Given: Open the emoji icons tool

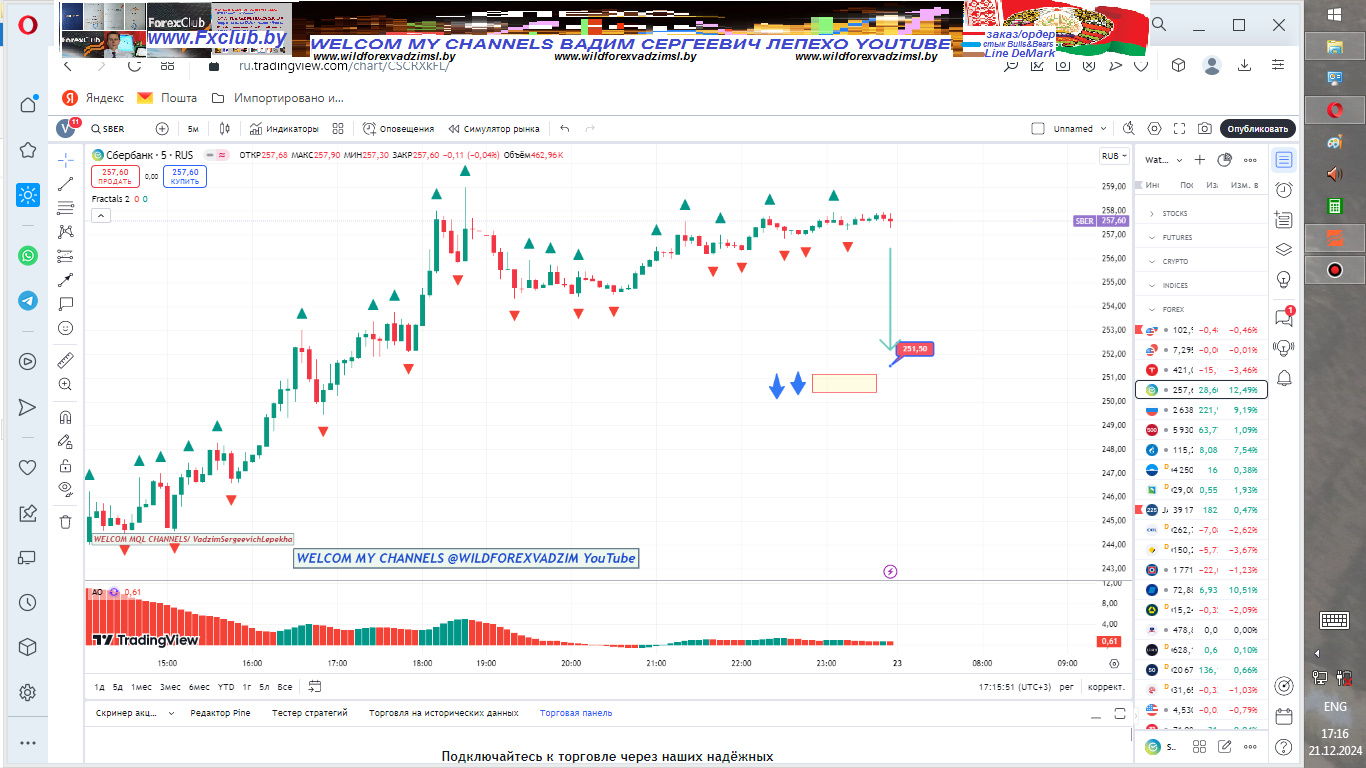Looking at the screenshot, I should click(65, 328).
